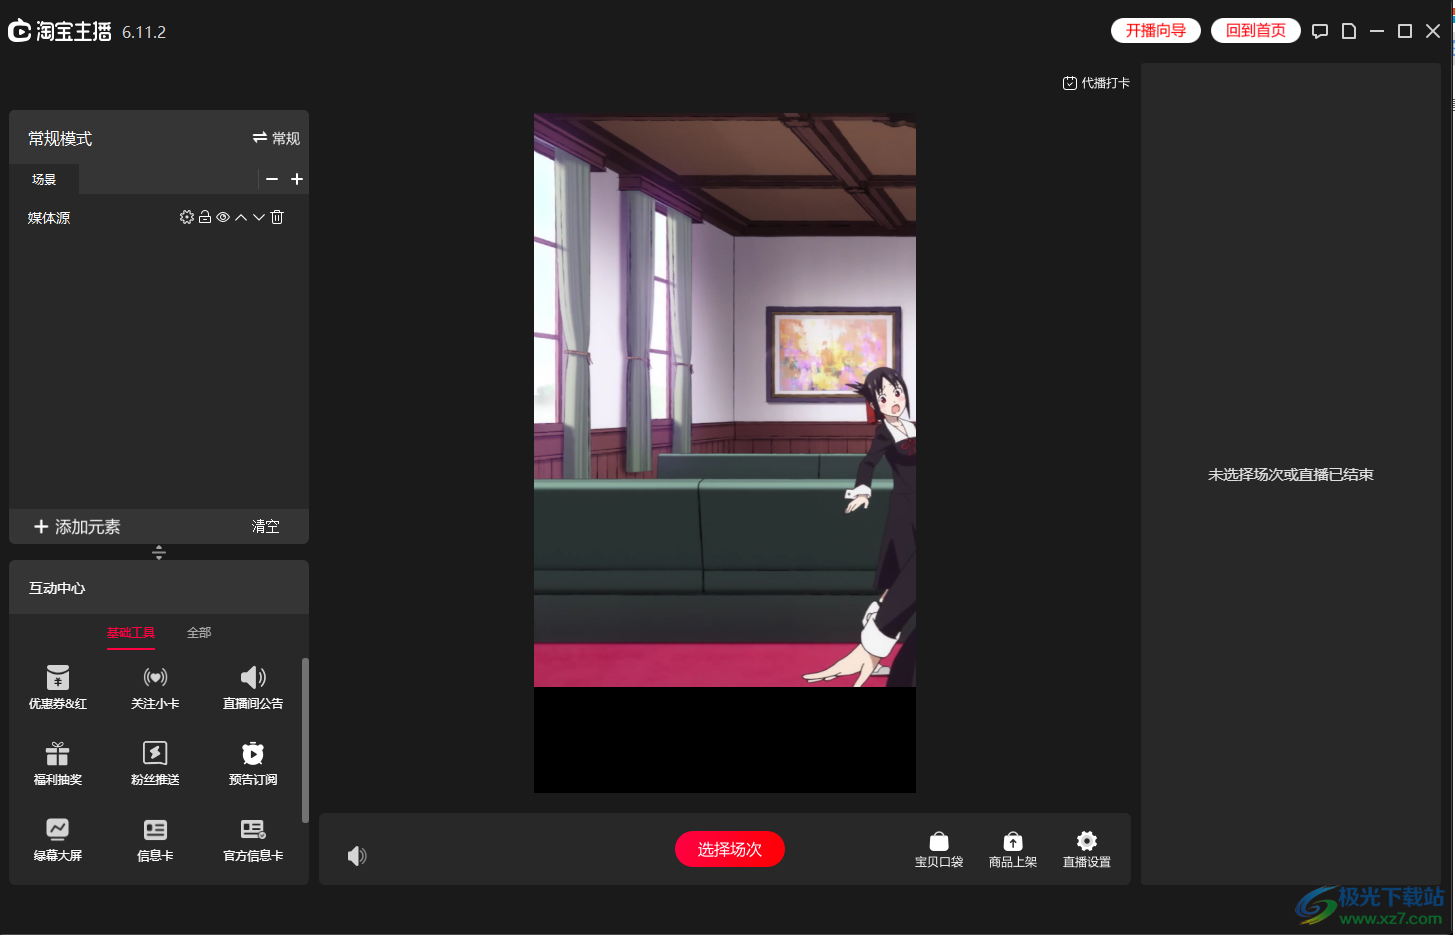The width and height of the screenshot is (1455, 935).
Task: Click the 互动中心 scrollbar
Action: 305,740
